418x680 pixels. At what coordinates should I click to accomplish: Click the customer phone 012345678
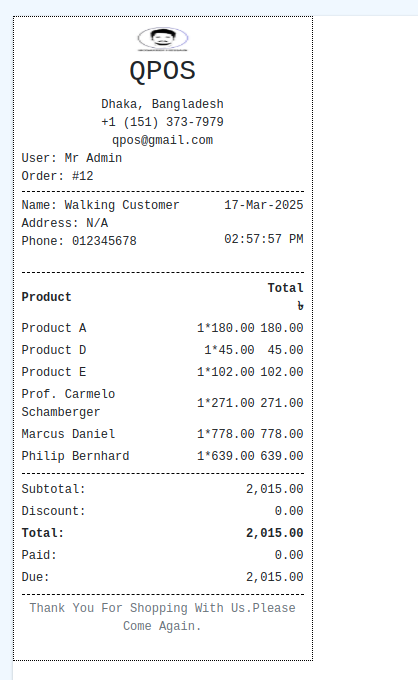(104, 241)
